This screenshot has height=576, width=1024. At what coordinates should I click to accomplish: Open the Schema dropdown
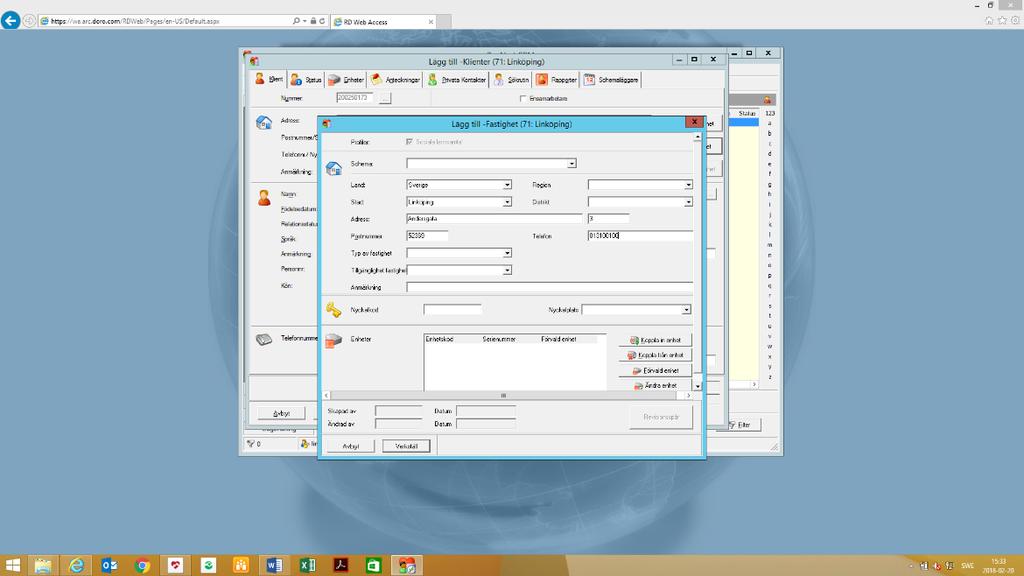tap(571, 163)
